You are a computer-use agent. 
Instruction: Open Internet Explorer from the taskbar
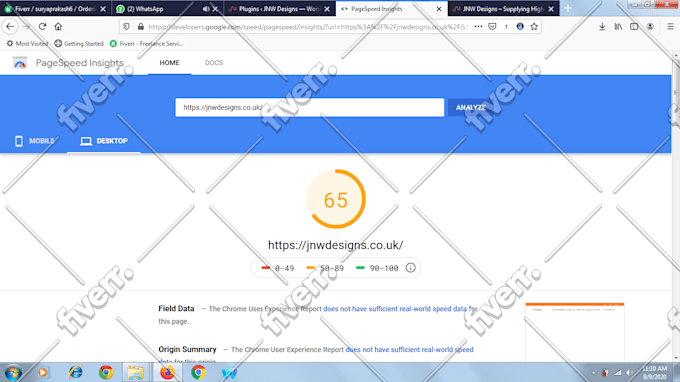pos(75,372)
